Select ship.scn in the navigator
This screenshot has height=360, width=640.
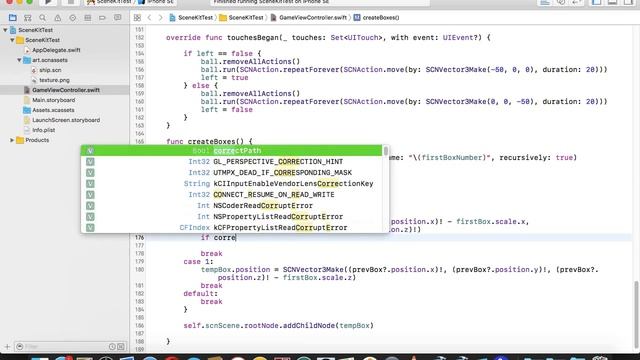50,70
